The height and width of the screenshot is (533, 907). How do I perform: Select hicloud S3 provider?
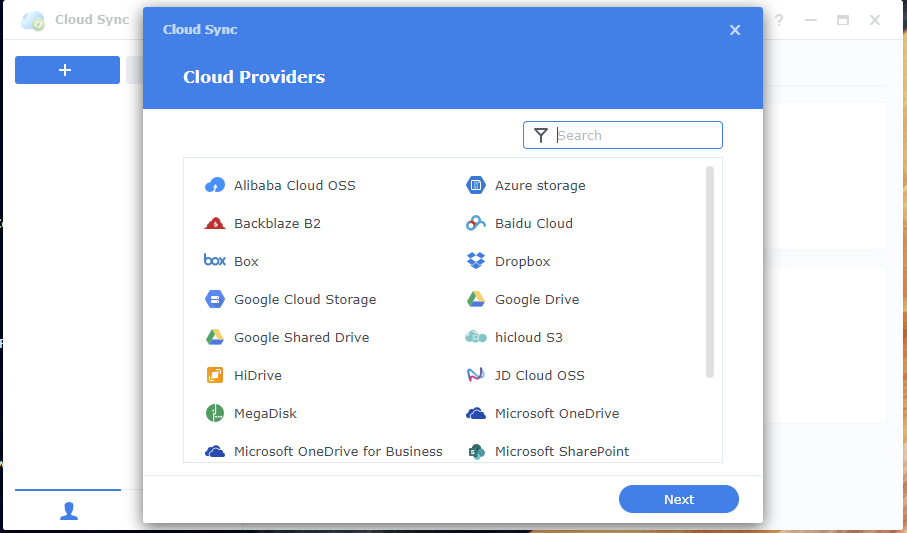pos(528,337)
